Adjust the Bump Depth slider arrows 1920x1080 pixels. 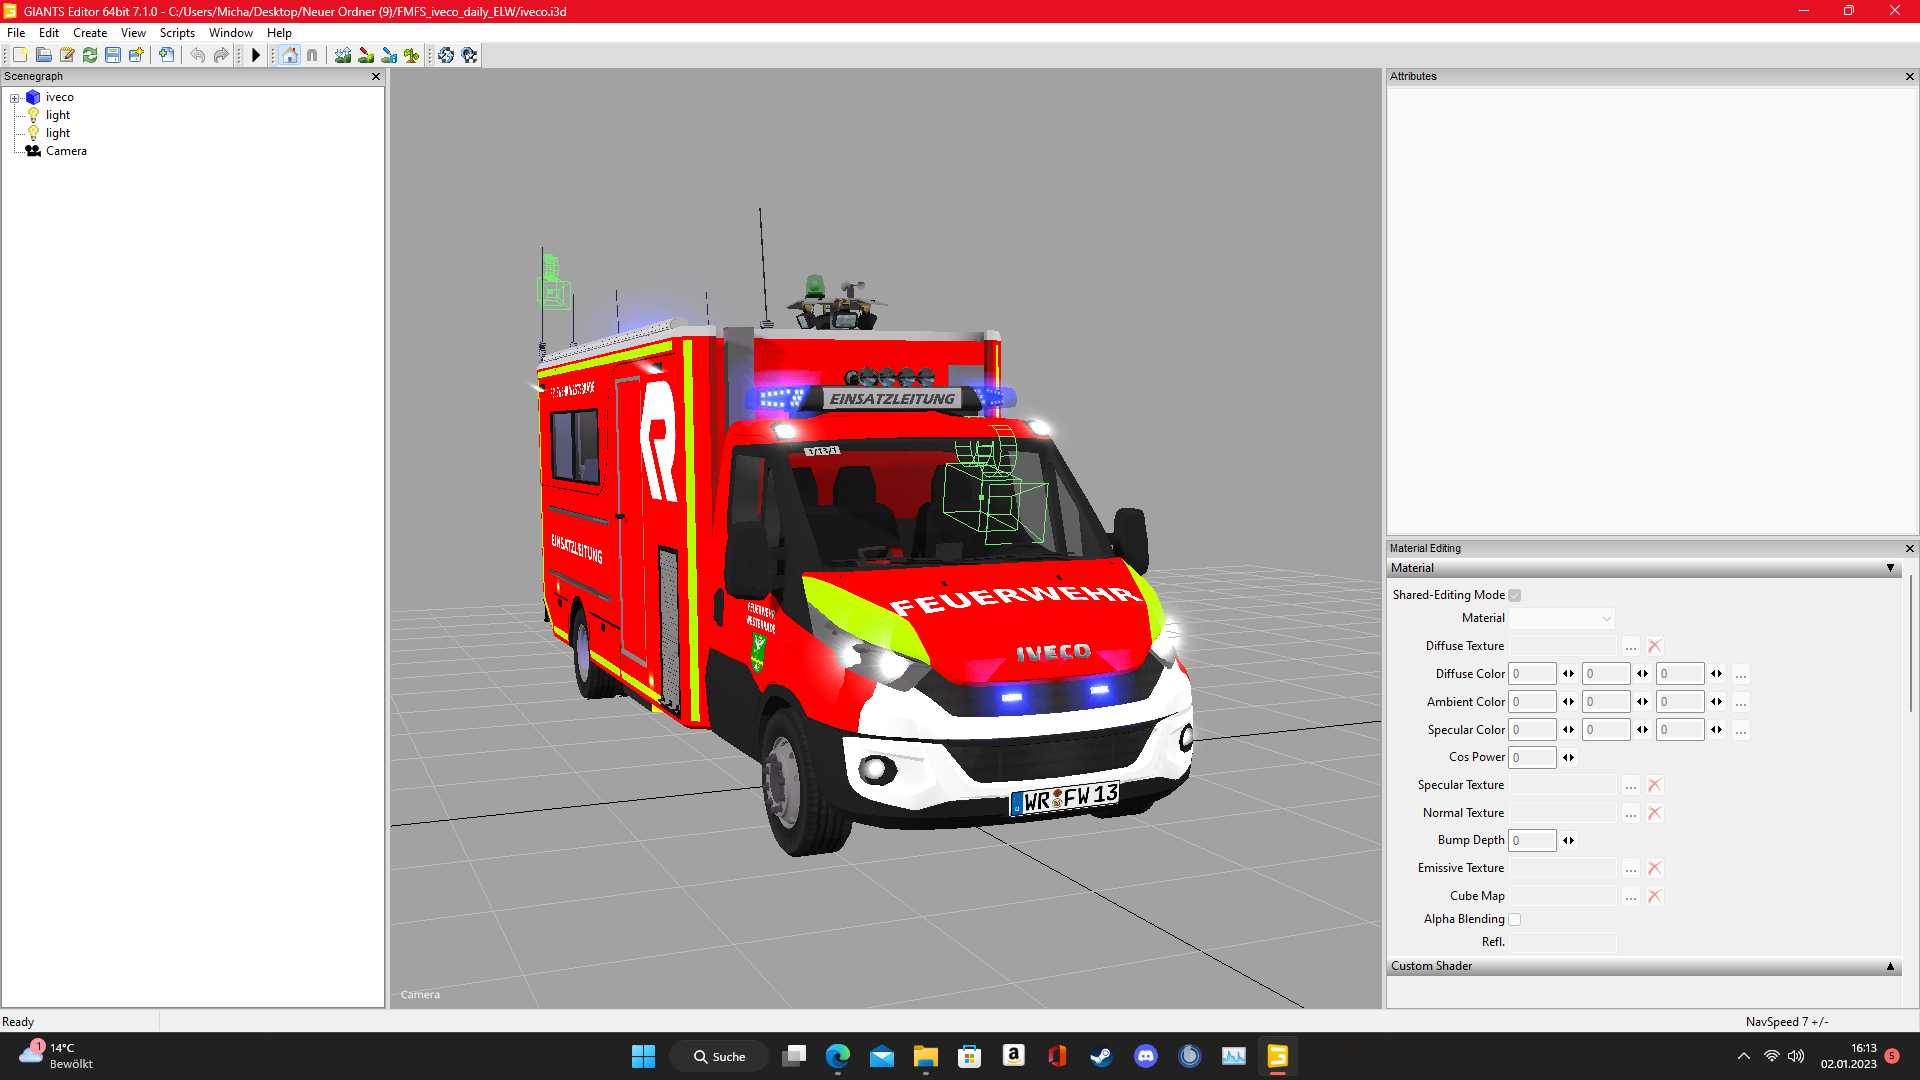[x=1568, y=840]
